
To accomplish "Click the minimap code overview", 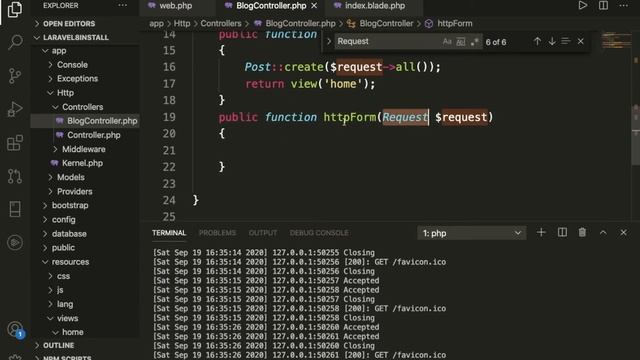I will tap(616, 41).
